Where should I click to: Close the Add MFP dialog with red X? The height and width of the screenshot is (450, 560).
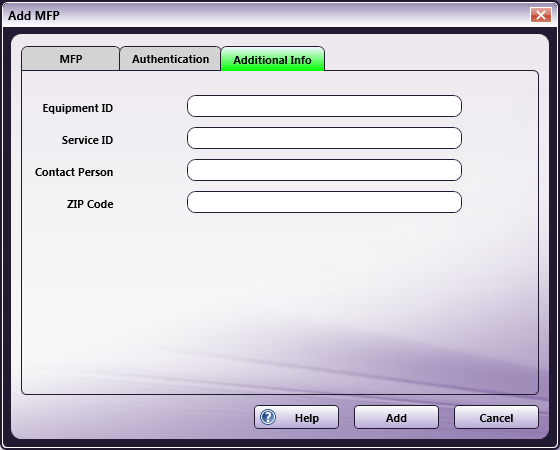[x=540, y=15]
